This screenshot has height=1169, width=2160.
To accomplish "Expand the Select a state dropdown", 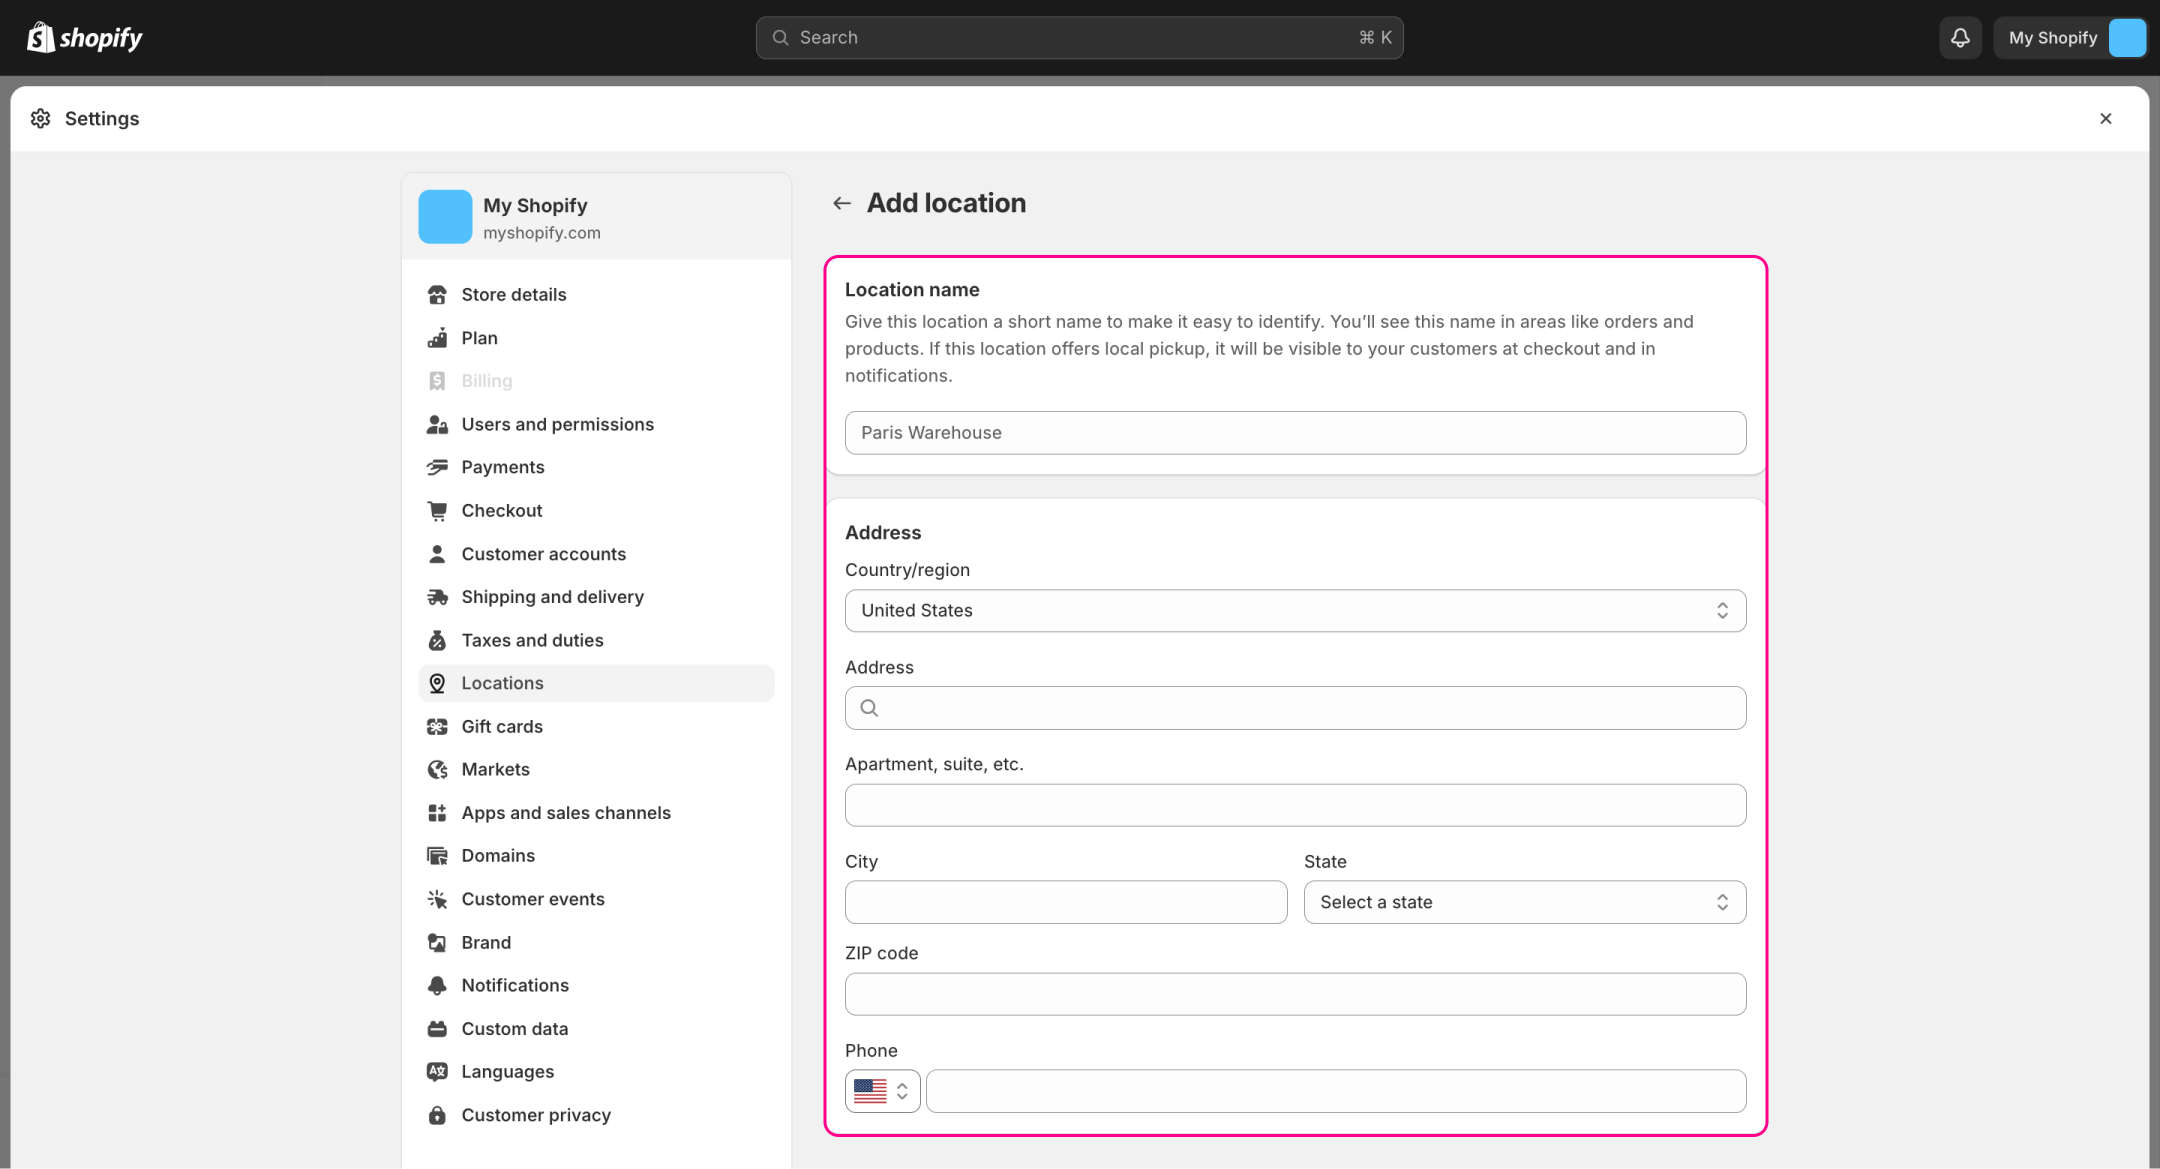I will point(1524,902).
